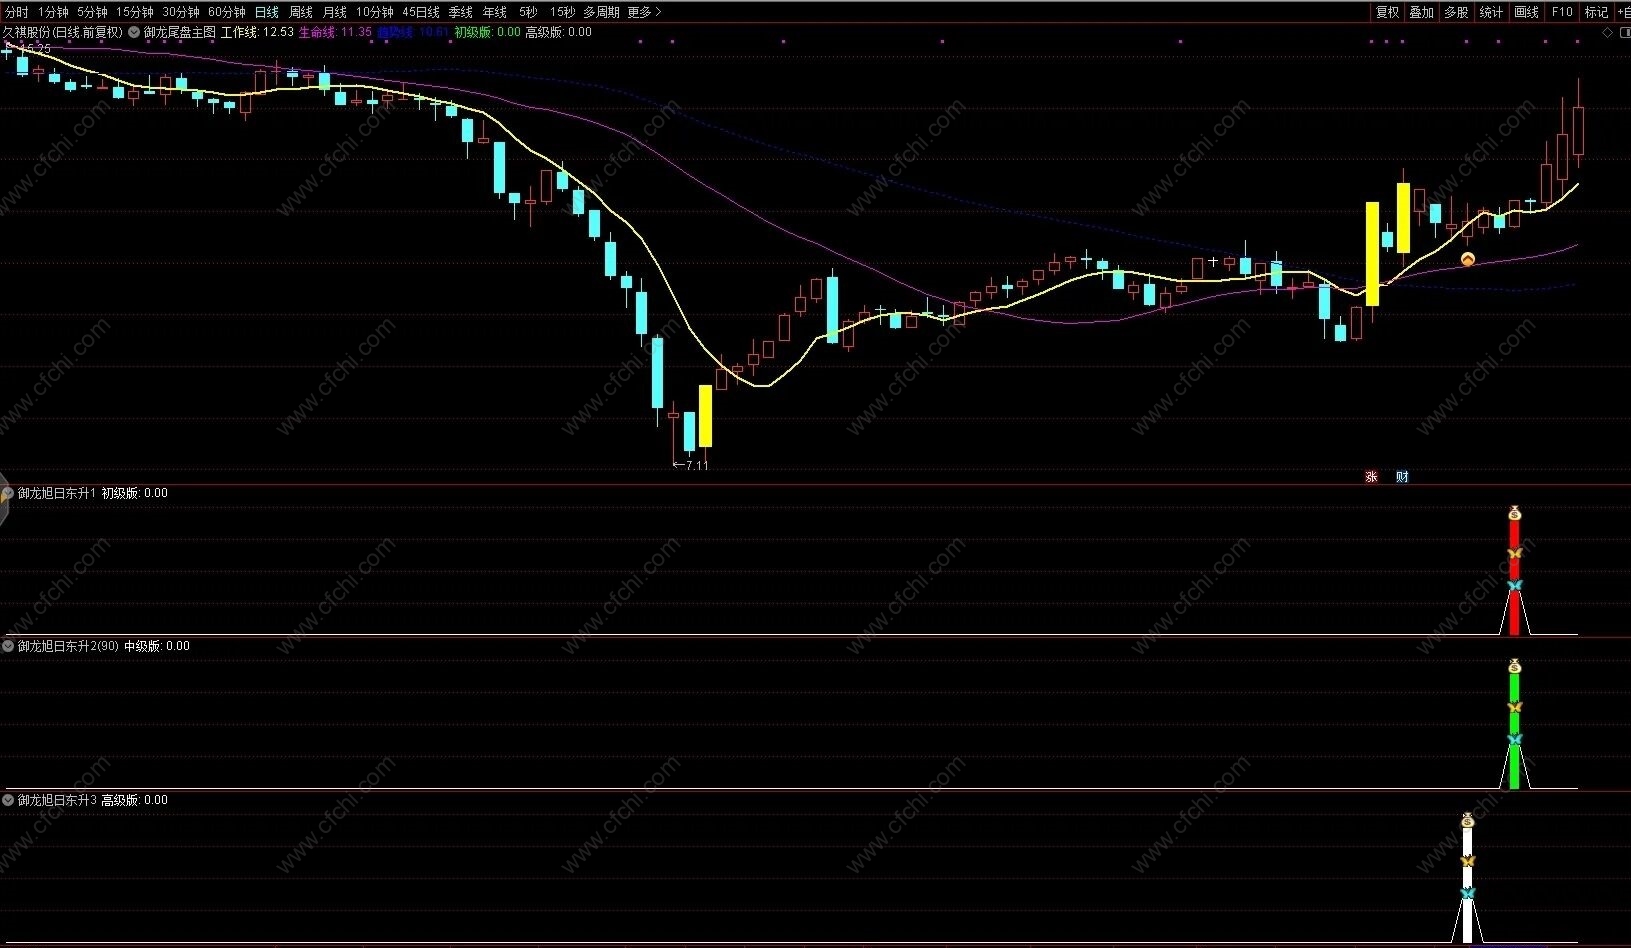This screenshot has height=948, width=1631.
Task: Switch to the 月线 monthly tab
Action: [x=334, y=12]
